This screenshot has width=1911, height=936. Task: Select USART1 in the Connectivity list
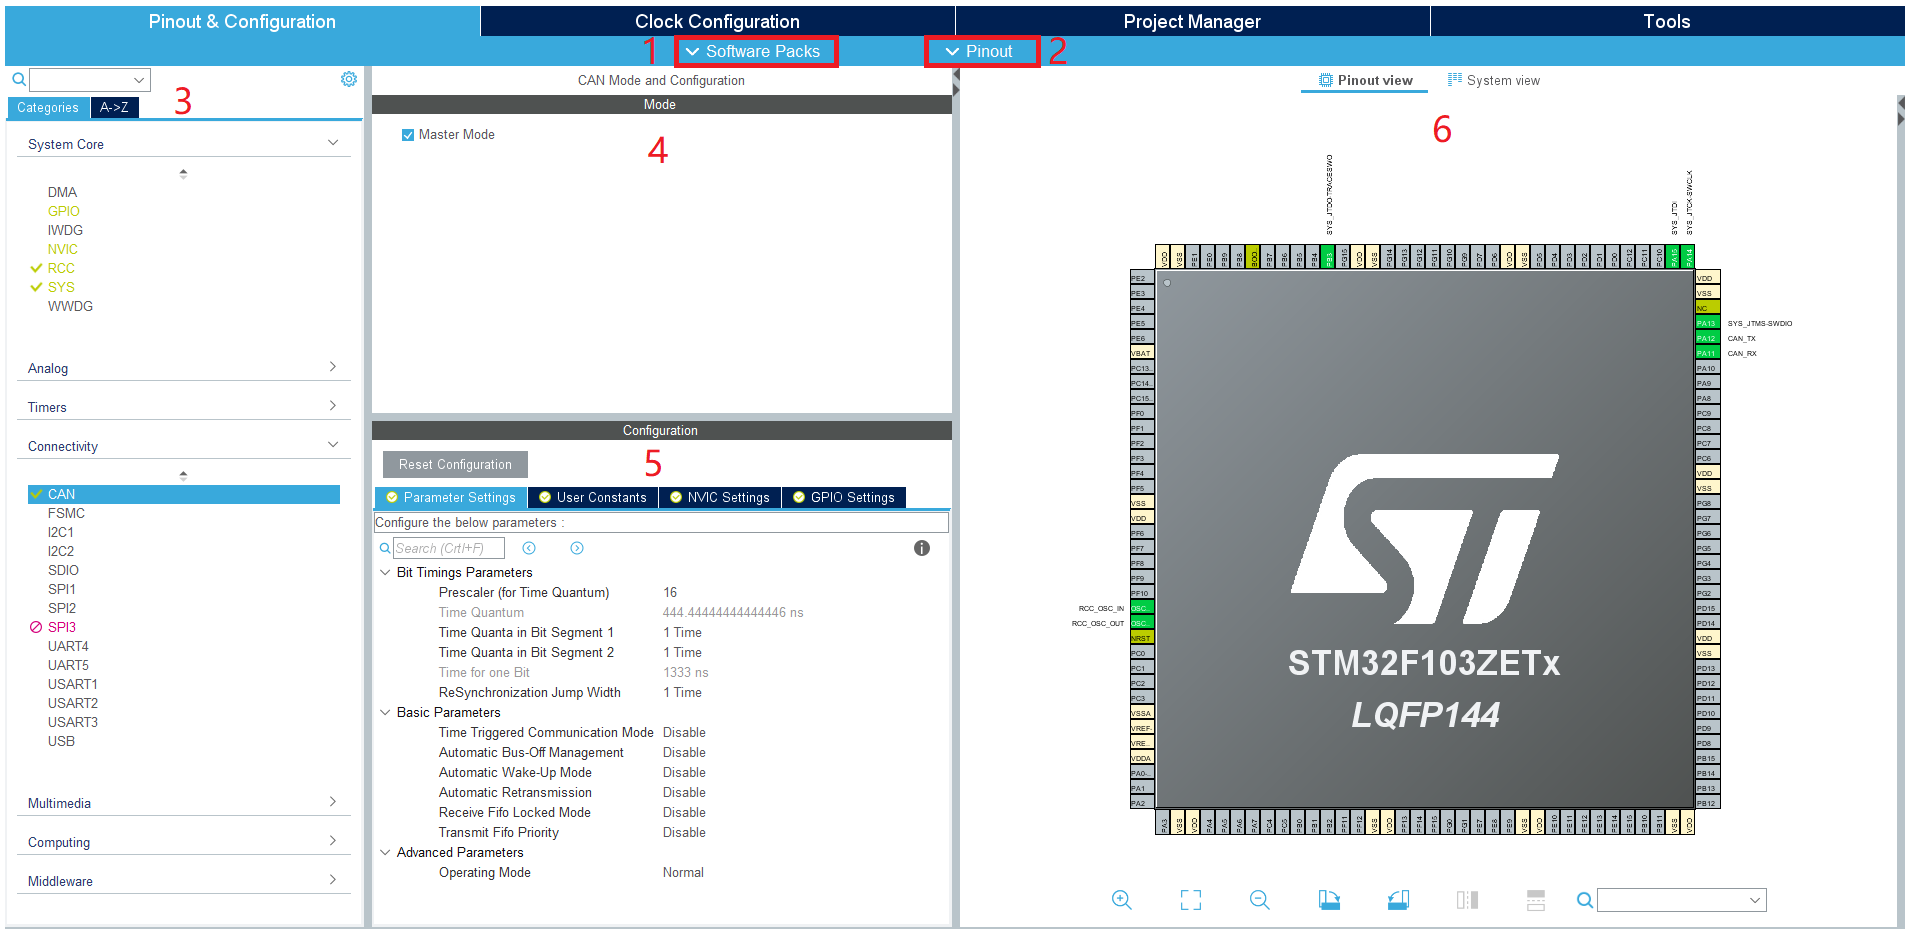point(73,684)
